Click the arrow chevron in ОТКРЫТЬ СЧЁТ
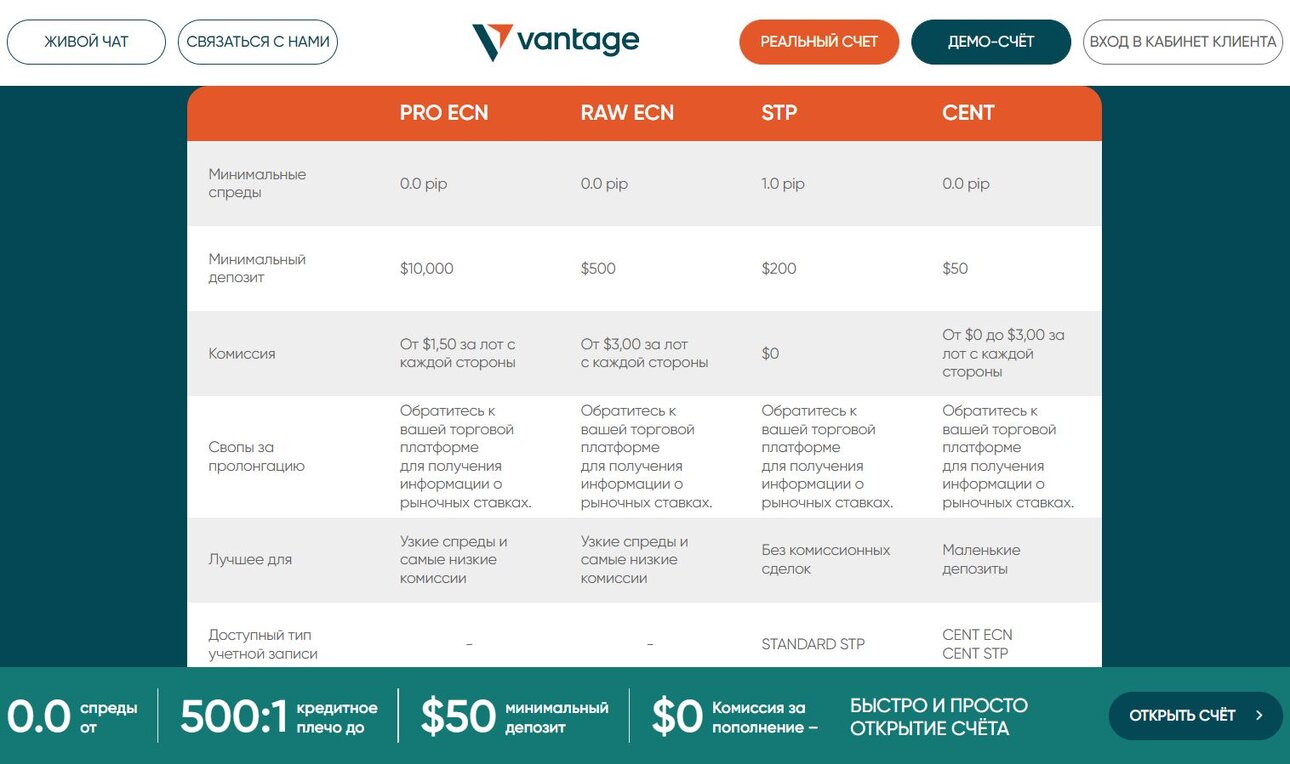The image size is (1290, 764). pos(1259,716)
